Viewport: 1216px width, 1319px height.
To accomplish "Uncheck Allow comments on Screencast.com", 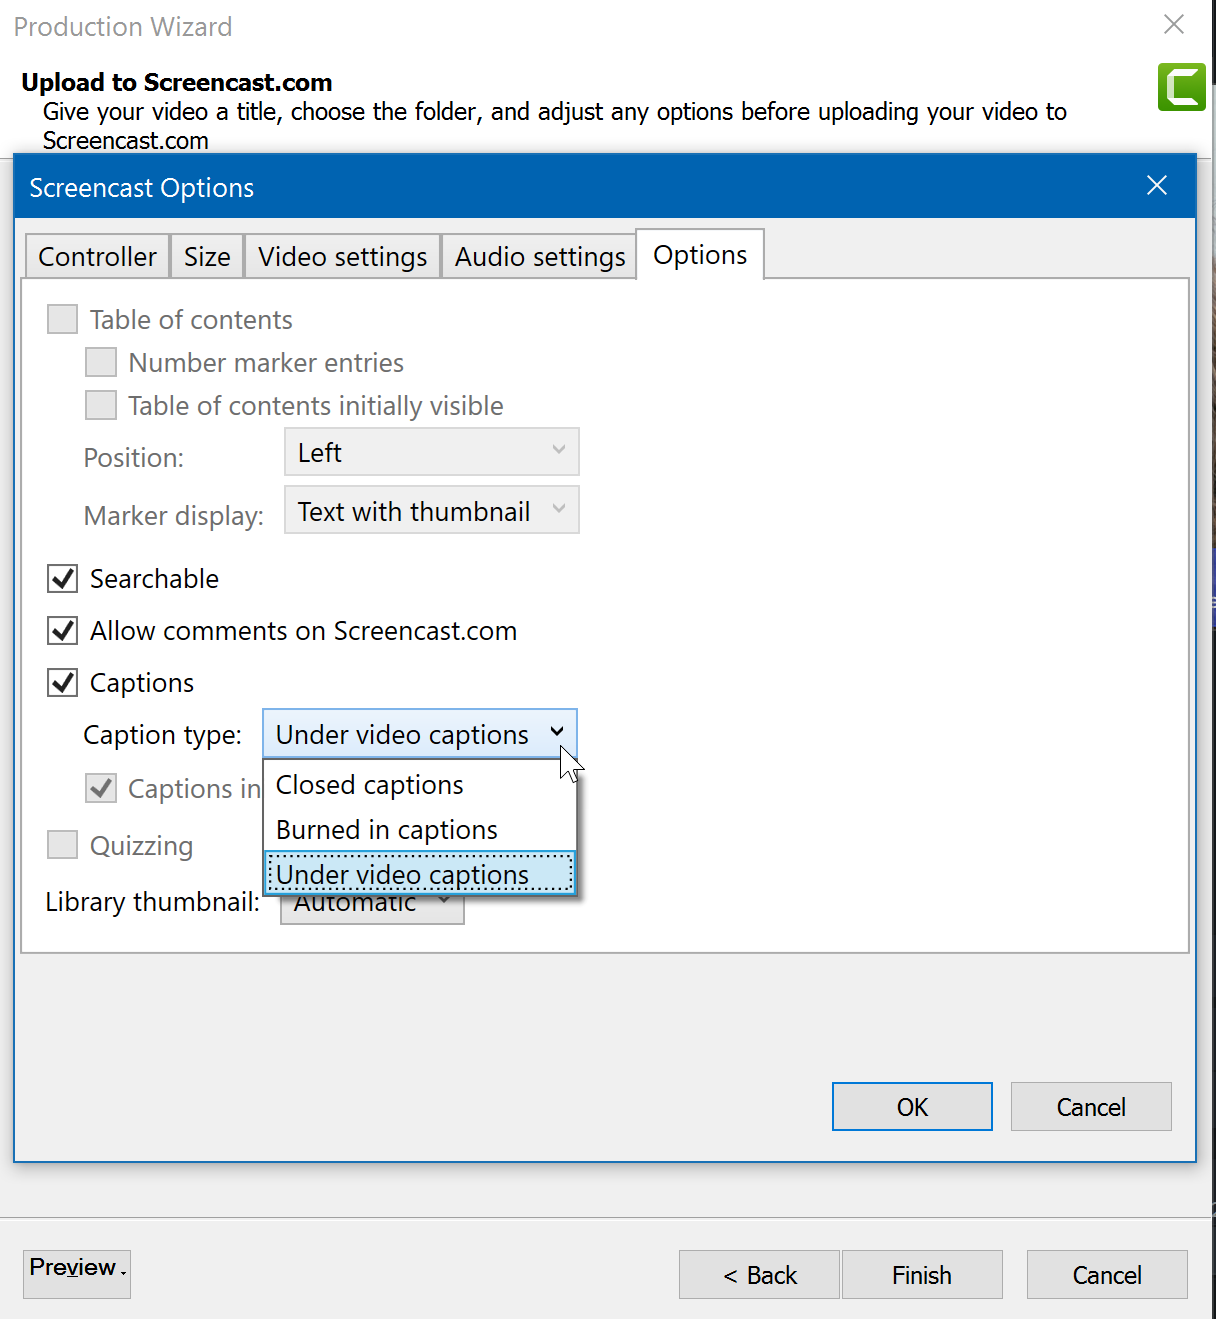I will point(63,630).
